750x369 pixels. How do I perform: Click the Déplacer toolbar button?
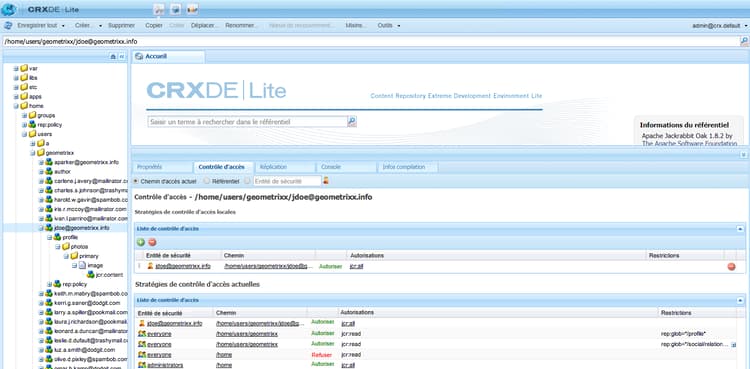pos(205,25)
